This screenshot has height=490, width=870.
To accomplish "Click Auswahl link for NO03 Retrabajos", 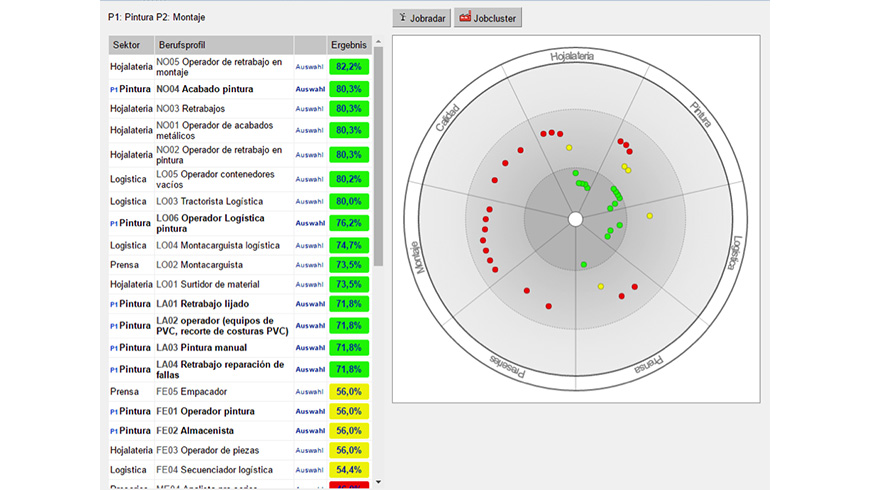I will coord(310,109).
